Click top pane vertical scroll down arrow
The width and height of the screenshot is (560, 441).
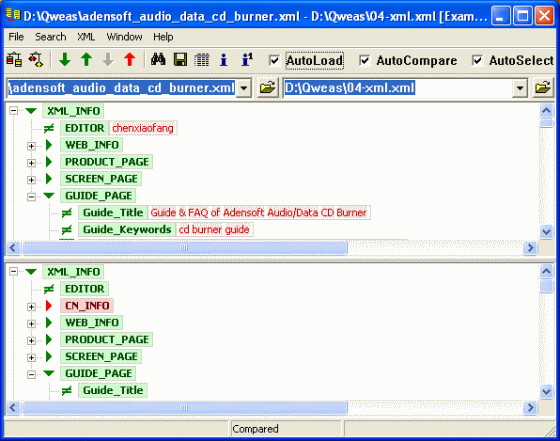[x=546, y=232]
